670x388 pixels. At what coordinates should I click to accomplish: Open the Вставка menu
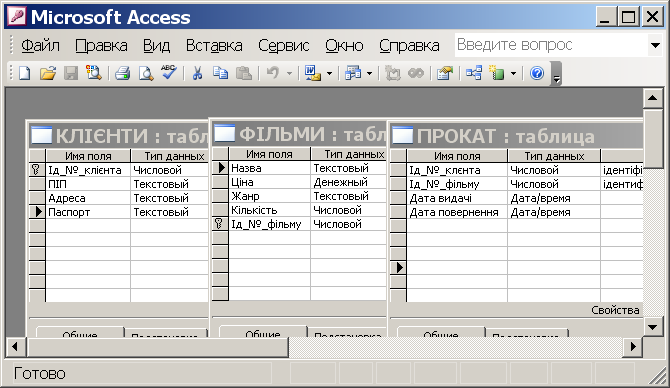[x=214, y=45]
